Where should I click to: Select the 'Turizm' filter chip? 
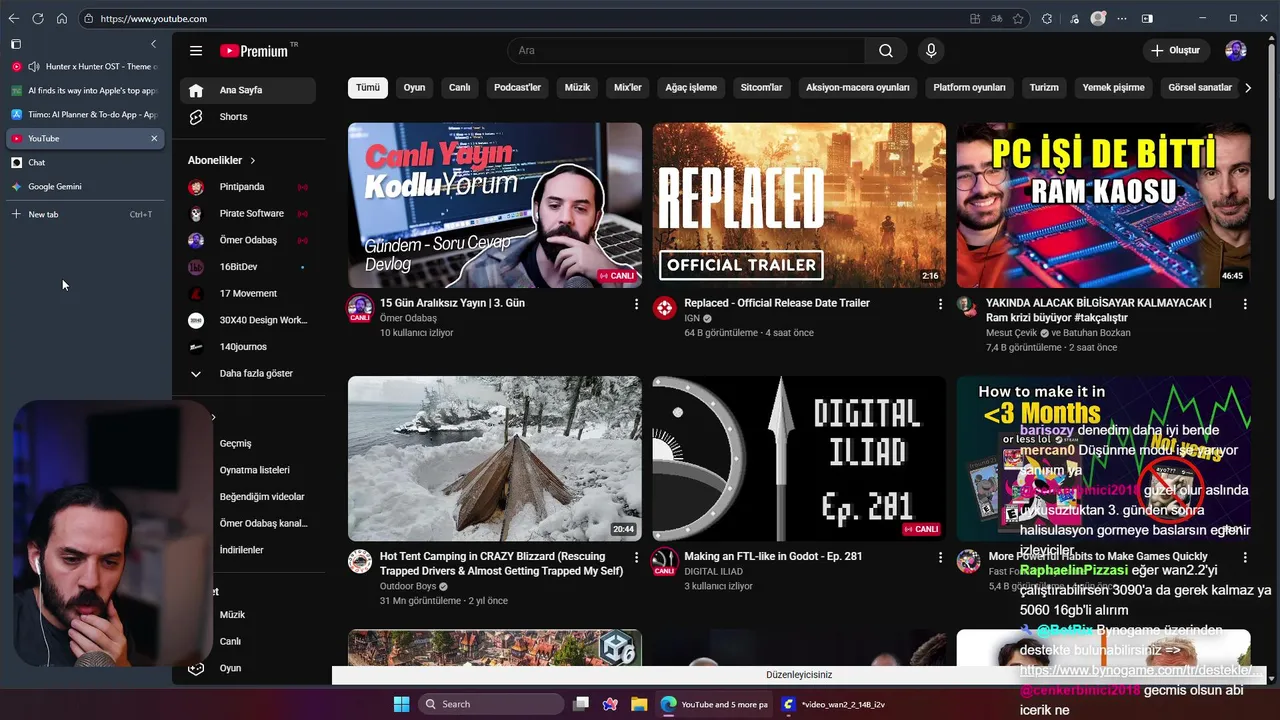1044,88
